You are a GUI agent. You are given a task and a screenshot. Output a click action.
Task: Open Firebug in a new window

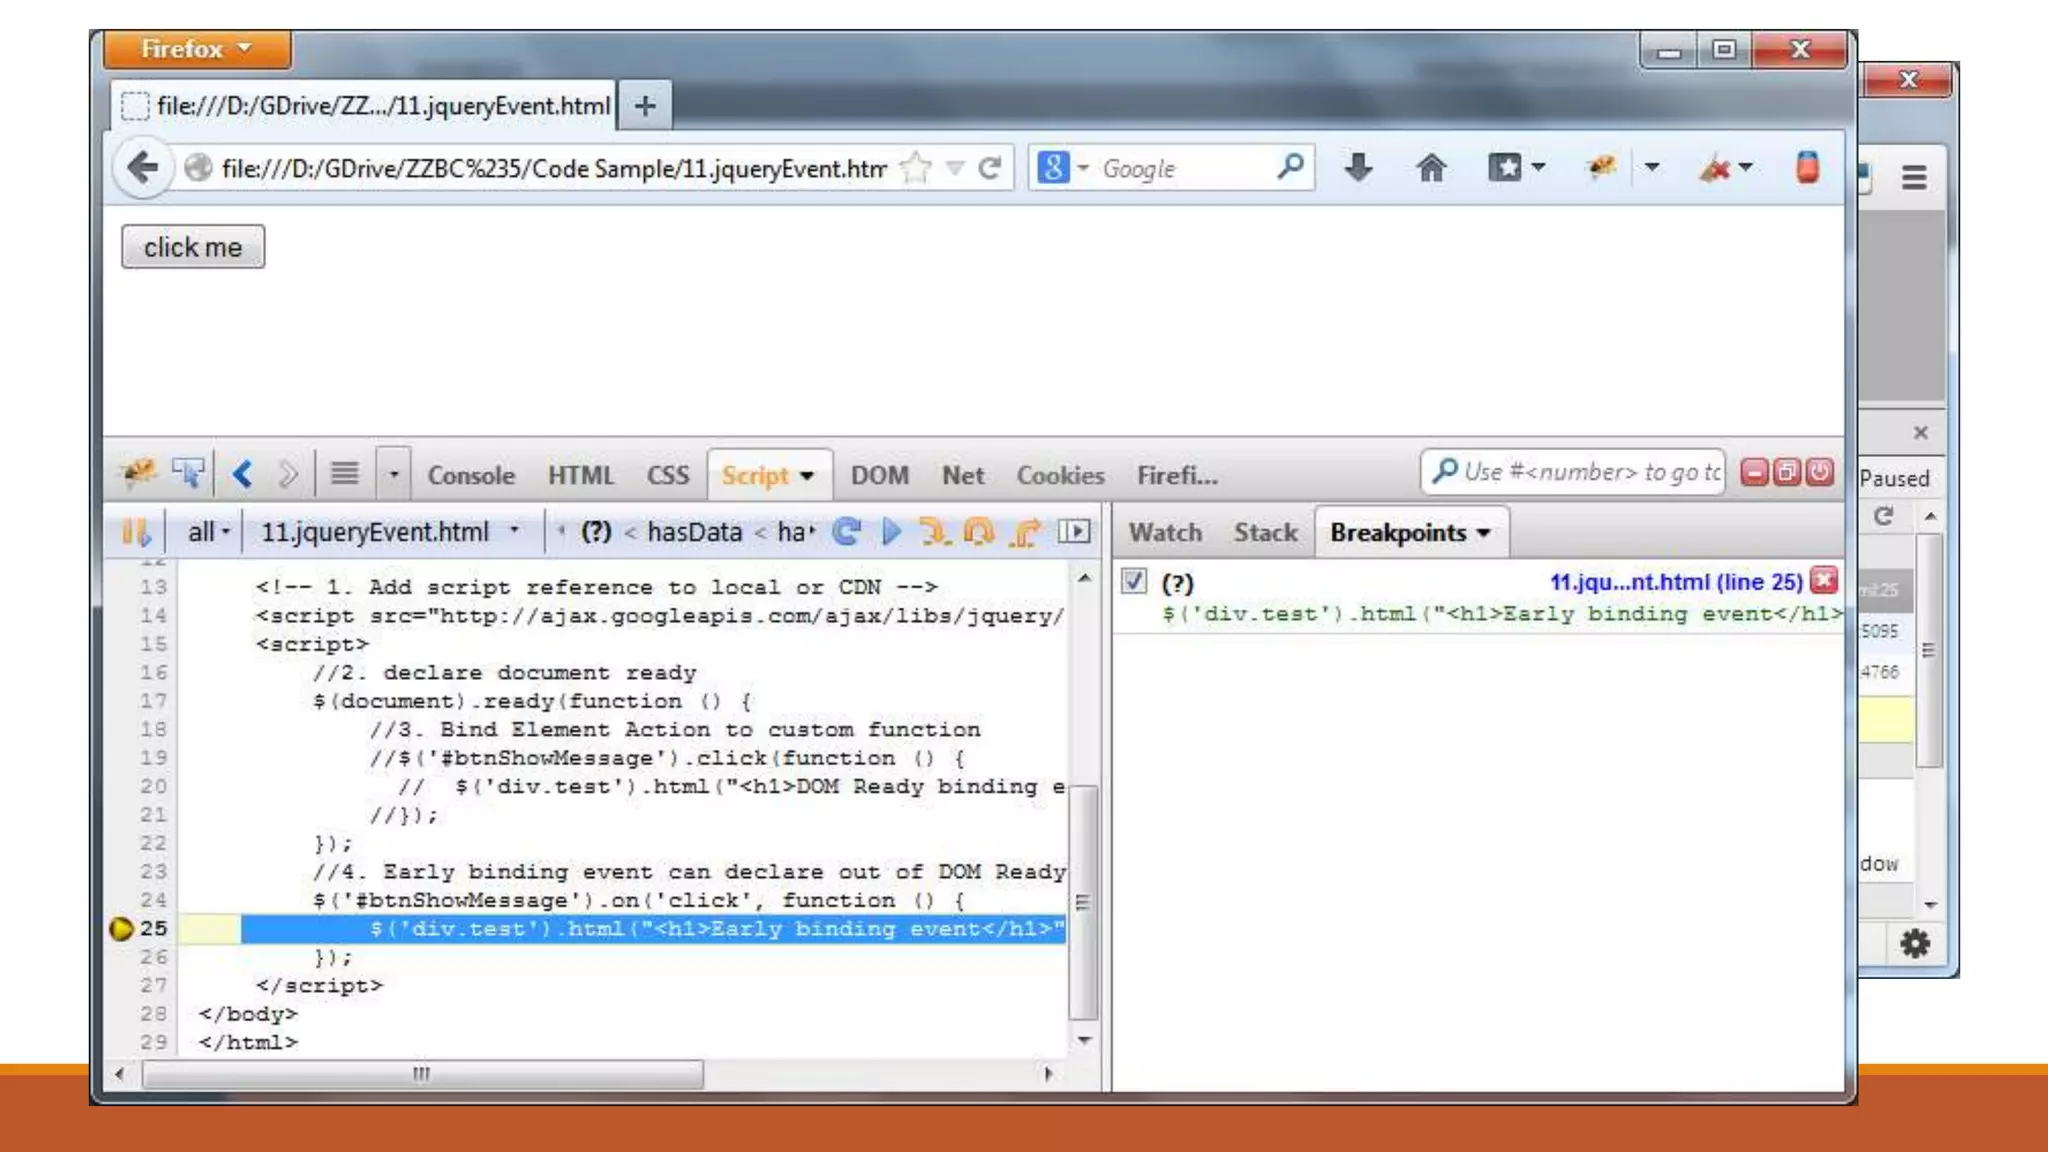point(1787,472)
